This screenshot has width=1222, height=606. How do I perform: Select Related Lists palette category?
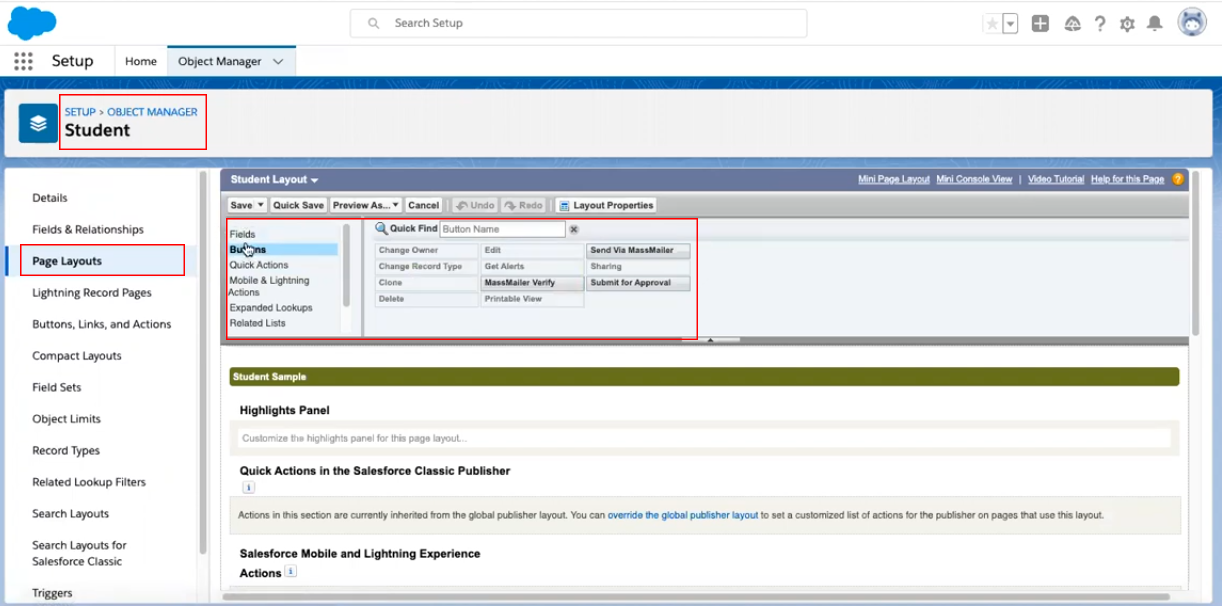257,323
